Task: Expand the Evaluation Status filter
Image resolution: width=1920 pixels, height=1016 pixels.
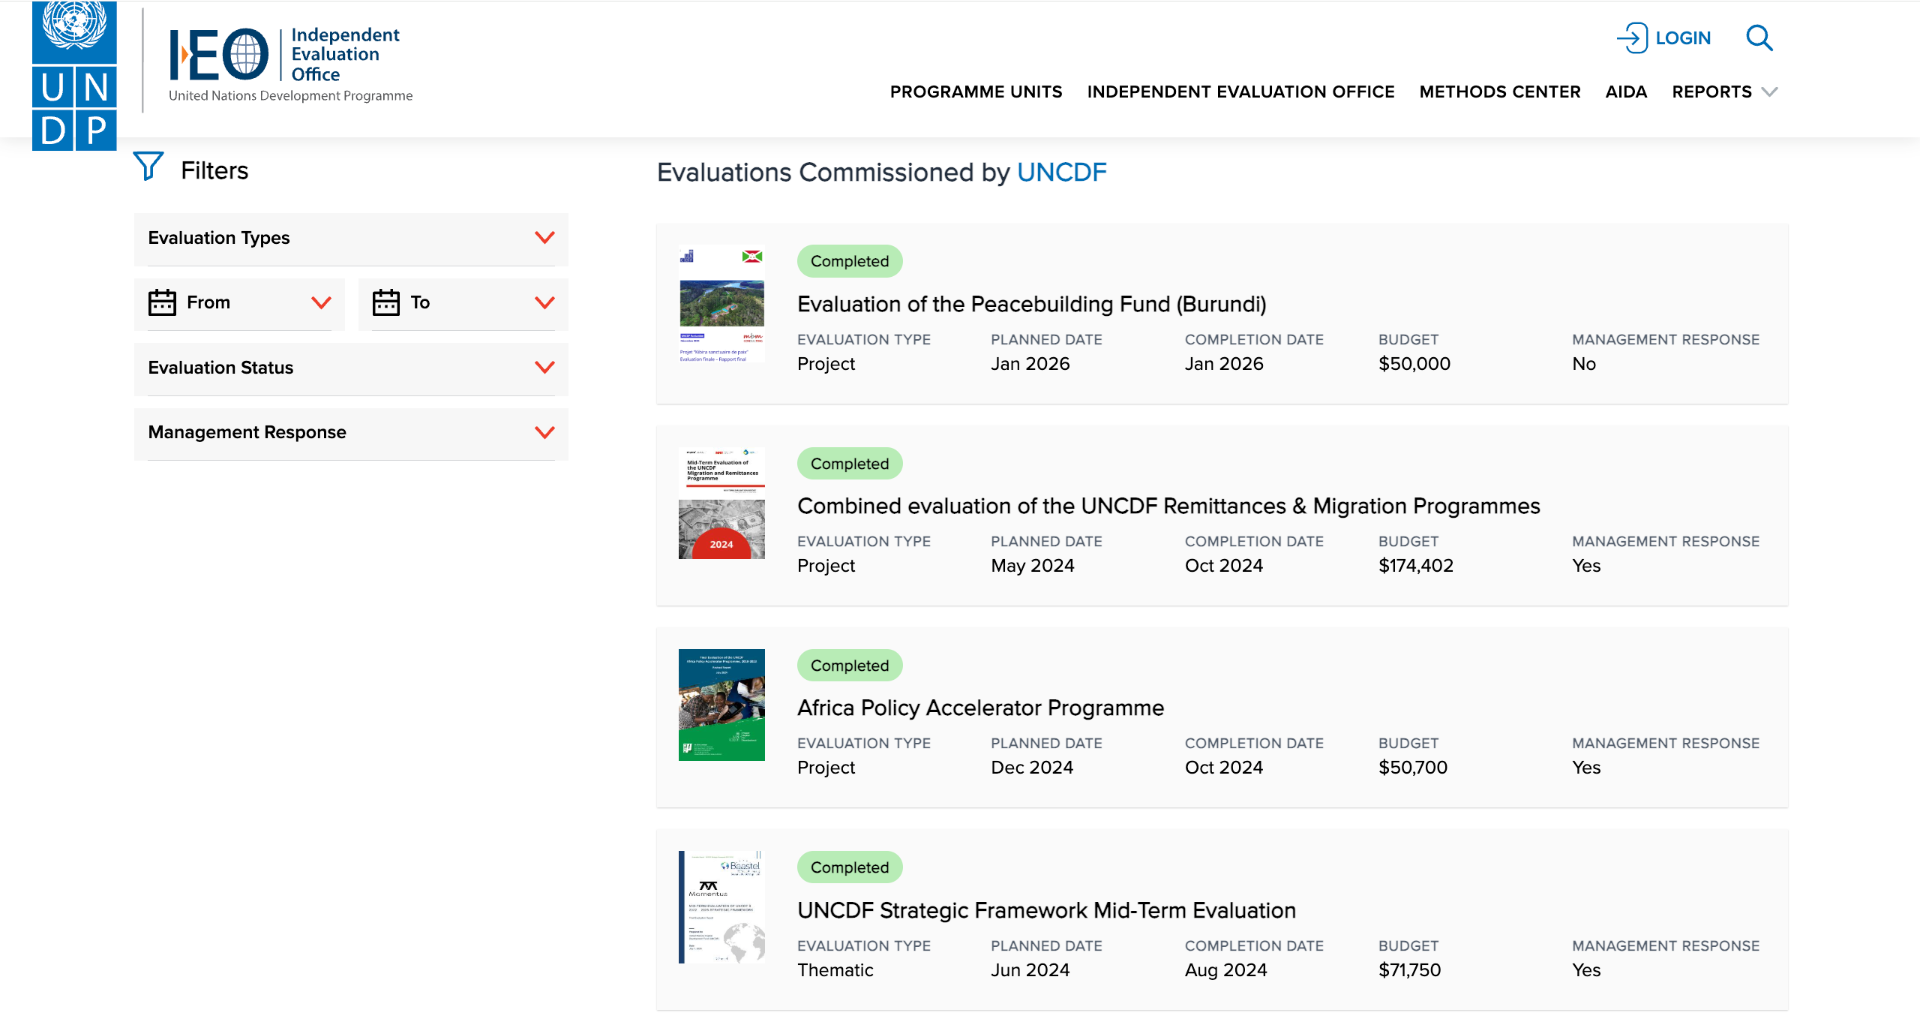Action: click(x=351, y=368)
